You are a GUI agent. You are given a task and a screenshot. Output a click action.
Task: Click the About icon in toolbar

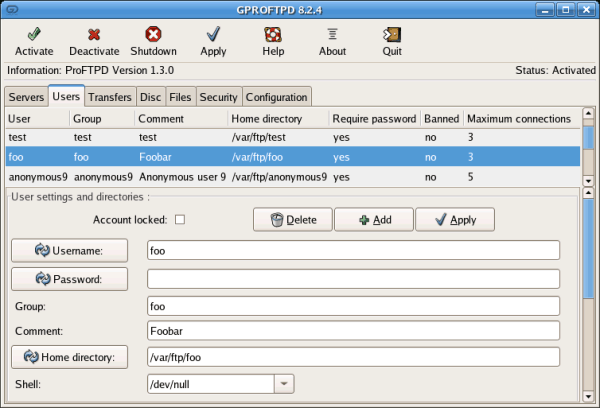point(333,34)
